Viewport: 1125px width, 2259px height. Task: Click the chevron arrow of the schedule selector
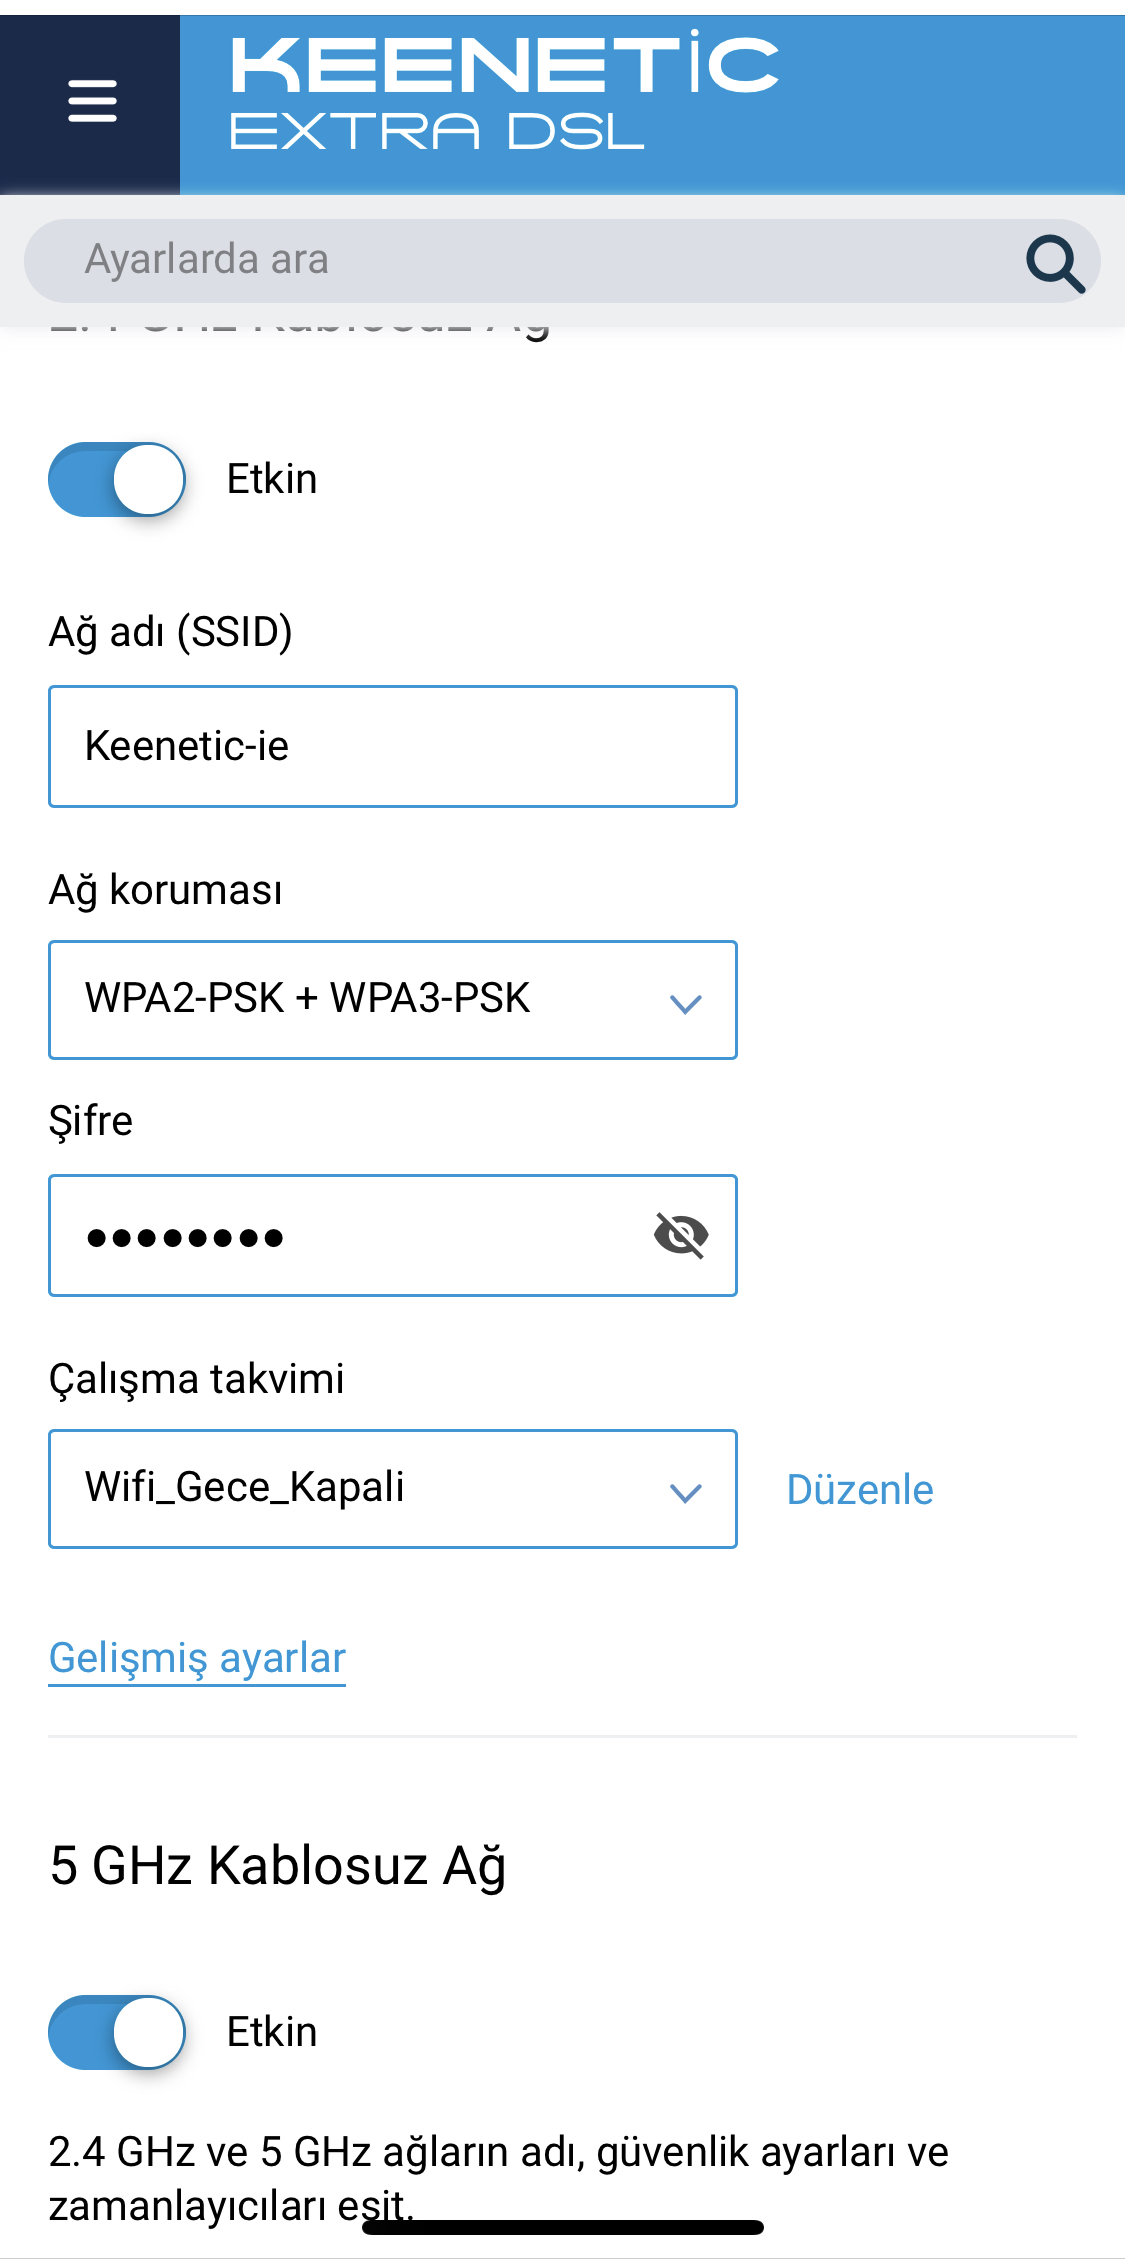[686, 1492]
